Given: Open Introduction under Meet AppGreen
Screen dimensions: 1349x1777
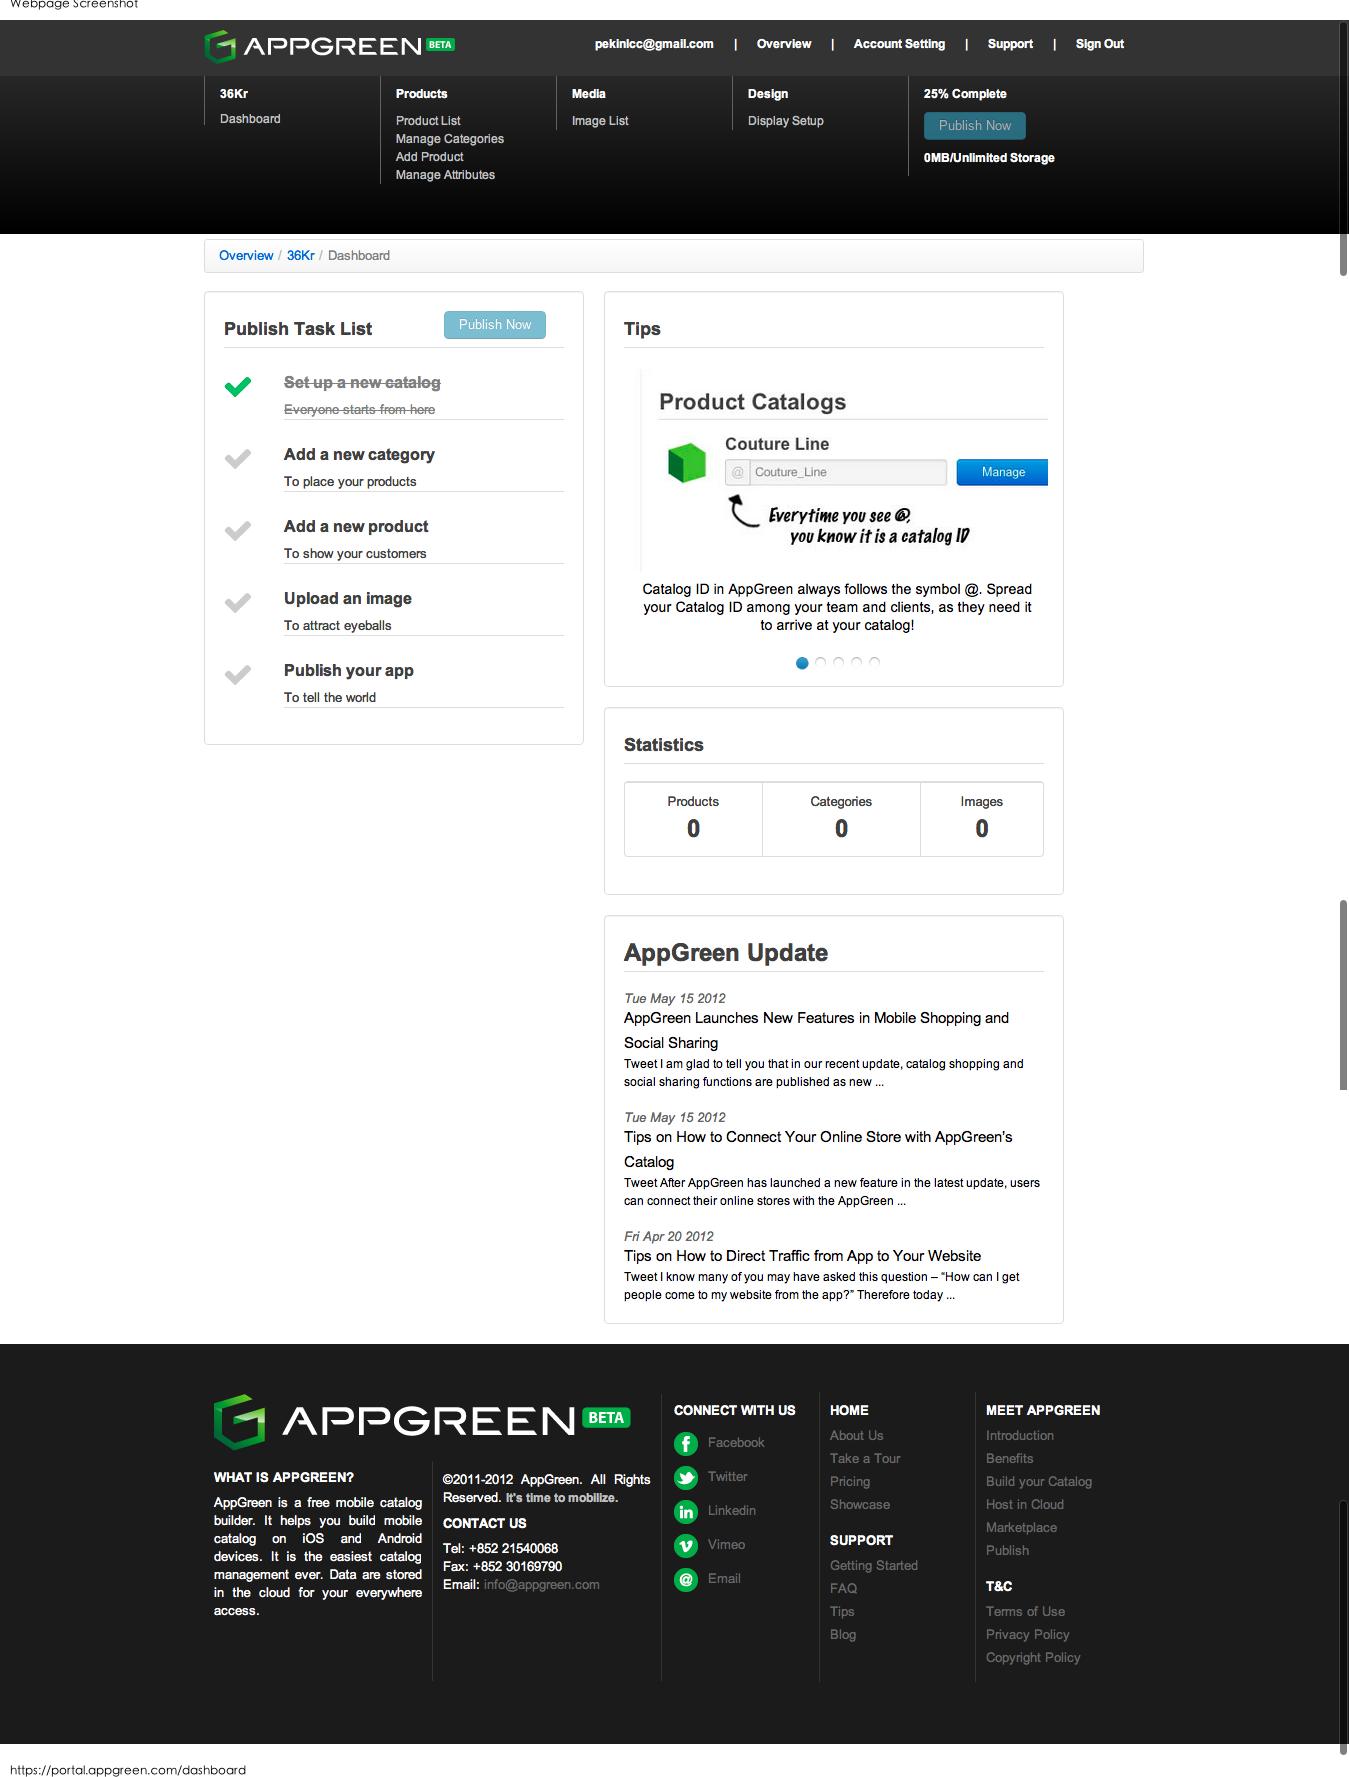Looking at the screenshot, I should [1020, 1436].
